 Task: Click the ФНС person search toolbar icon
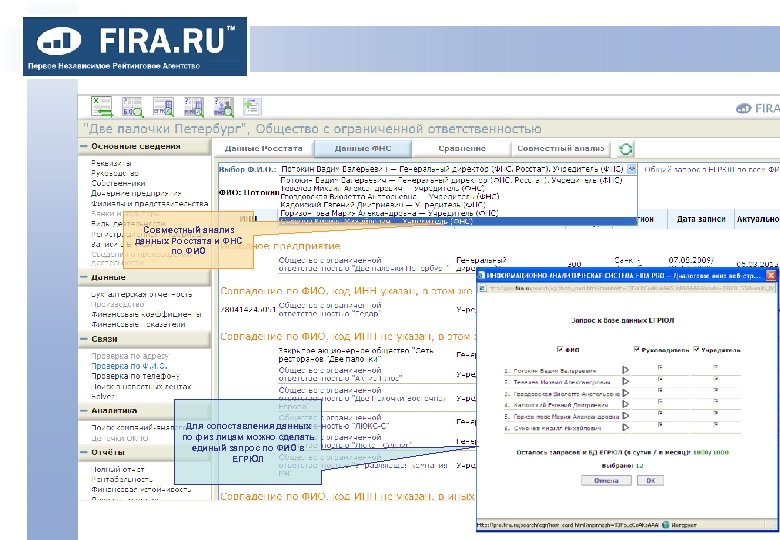coord(224,107)
